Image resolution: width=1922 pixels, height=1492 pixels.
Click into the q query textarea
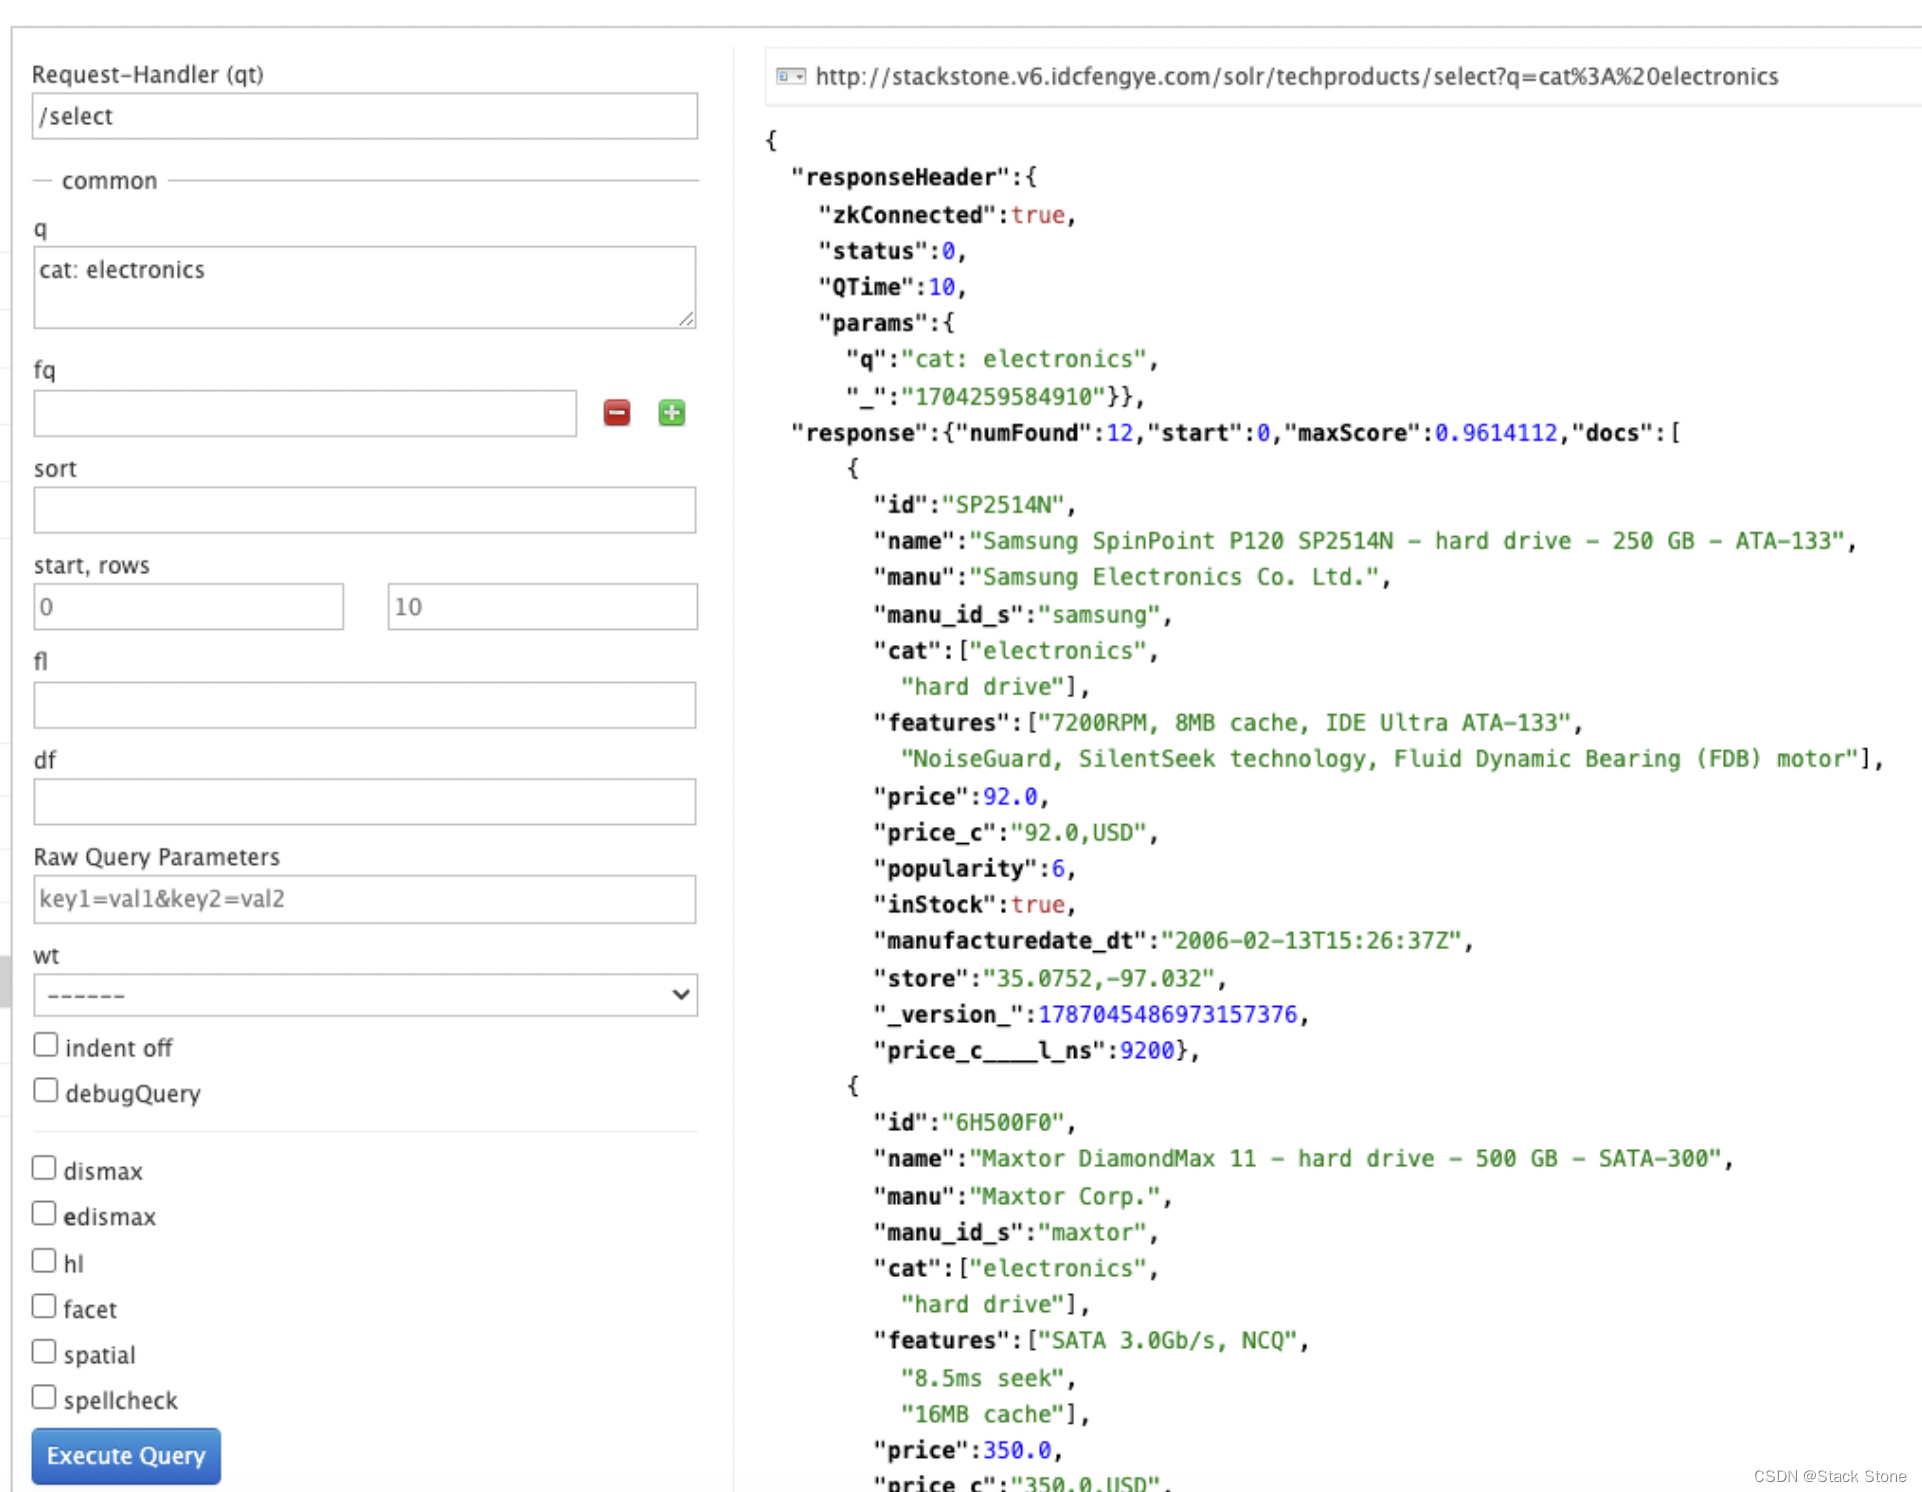(x=365, y=287)
